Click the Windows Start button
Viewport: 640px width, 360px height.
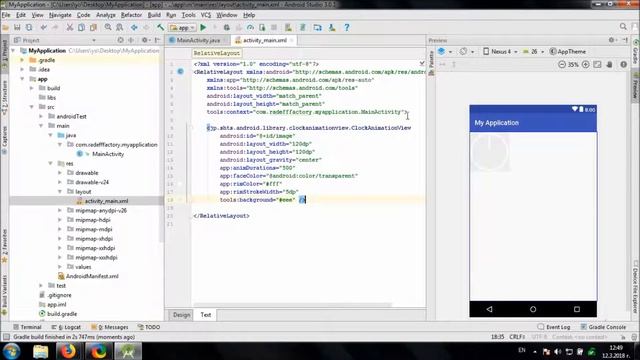coord(11,351)
